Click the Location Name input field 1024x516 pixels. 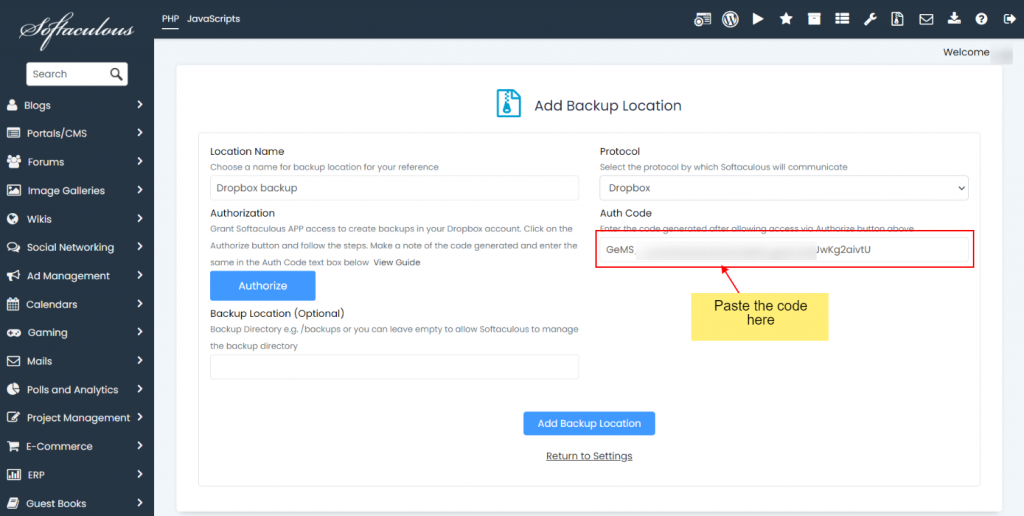[x=394, y=187]
